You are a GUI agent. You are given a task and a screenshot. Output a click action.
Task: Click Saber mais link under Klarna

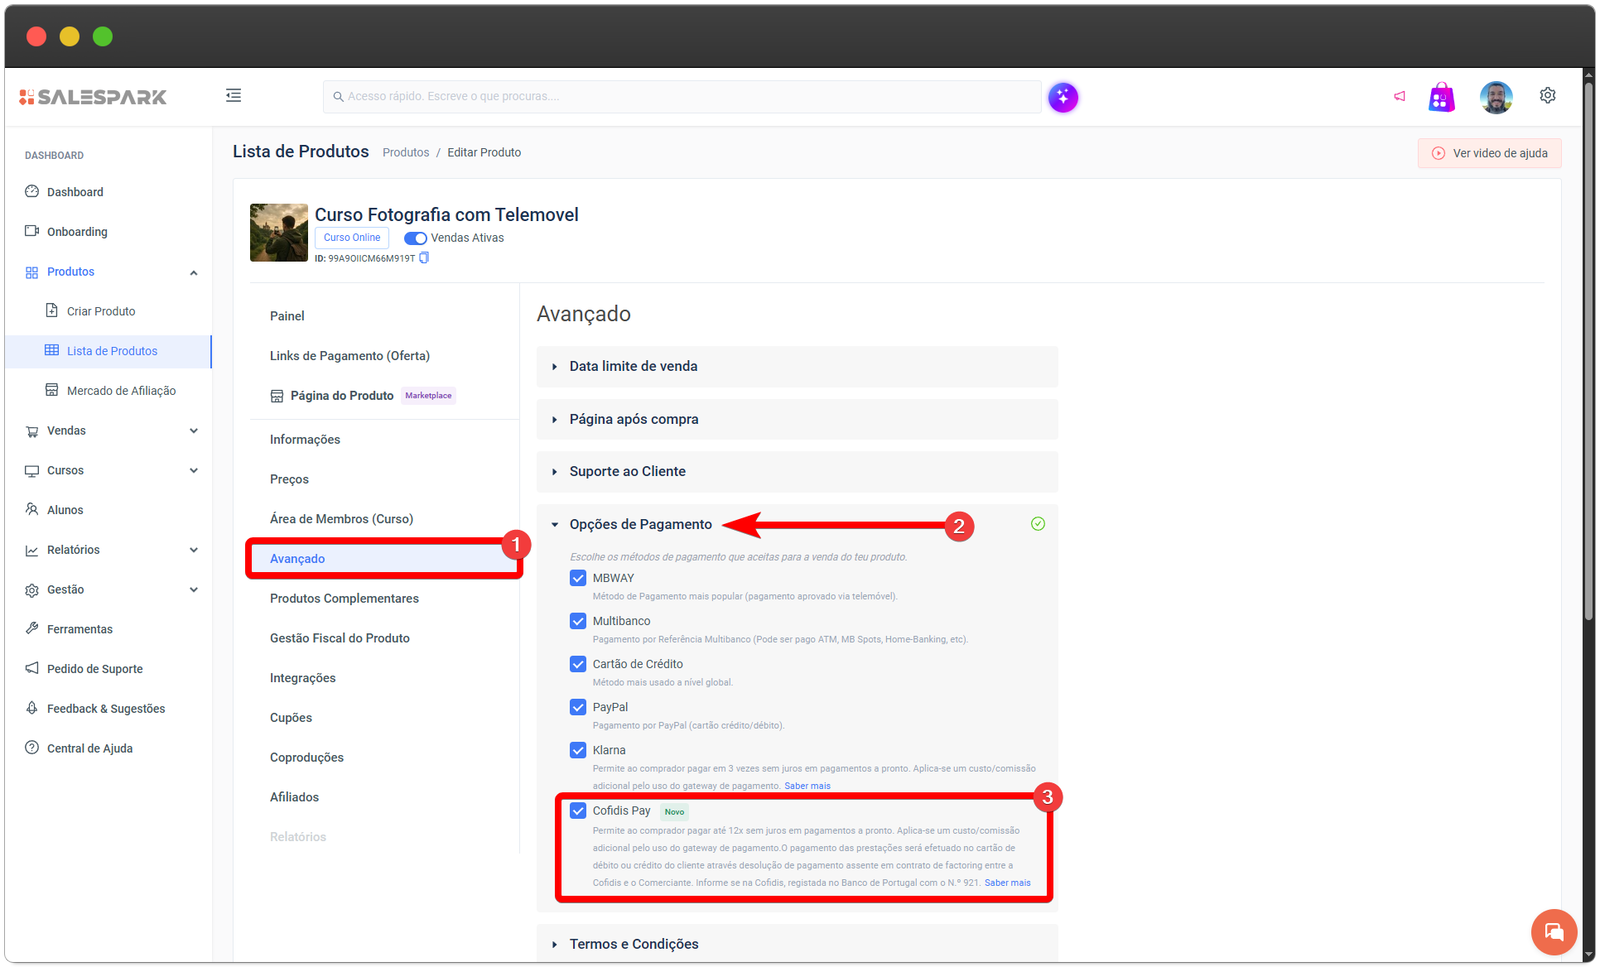(x=807, y=786)
